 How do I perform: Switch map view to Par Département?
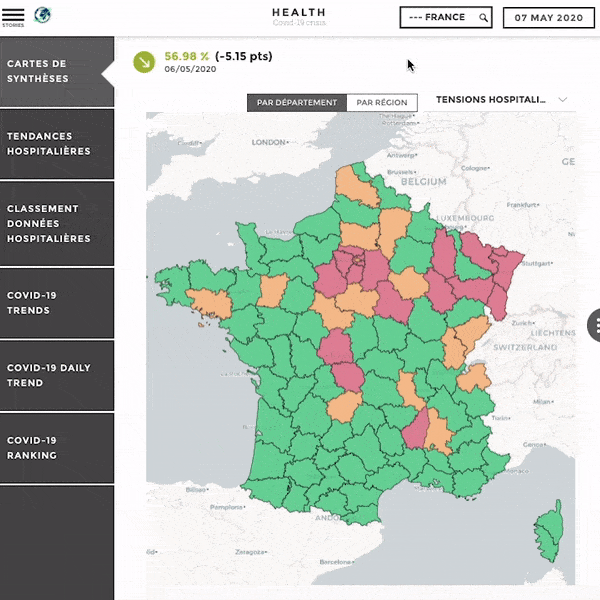pyautogui.click(x=296, y=103)
